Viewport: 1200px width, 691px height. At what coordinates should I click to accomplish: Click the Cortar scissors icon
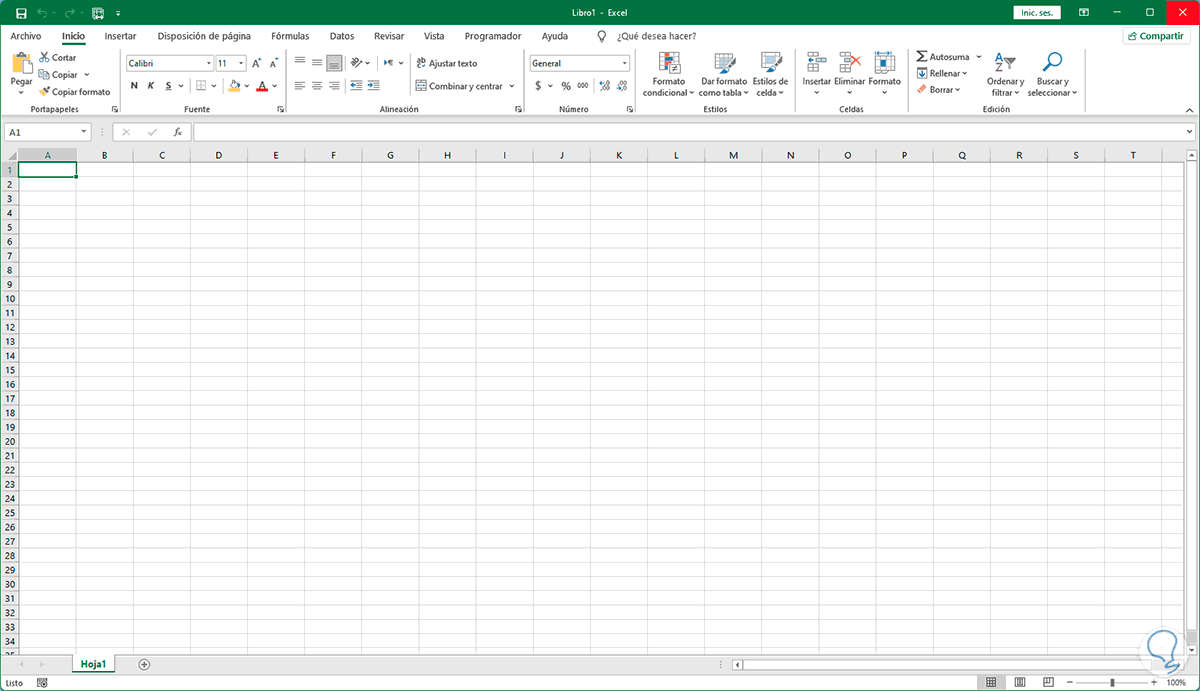(44, 58)
